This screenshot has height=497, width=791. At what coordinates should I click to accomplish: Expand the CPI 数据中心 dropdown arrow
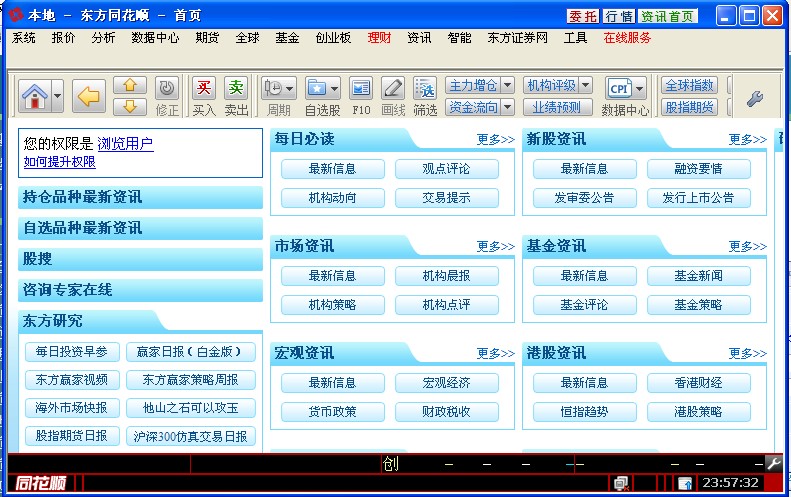tap(640, 89)
